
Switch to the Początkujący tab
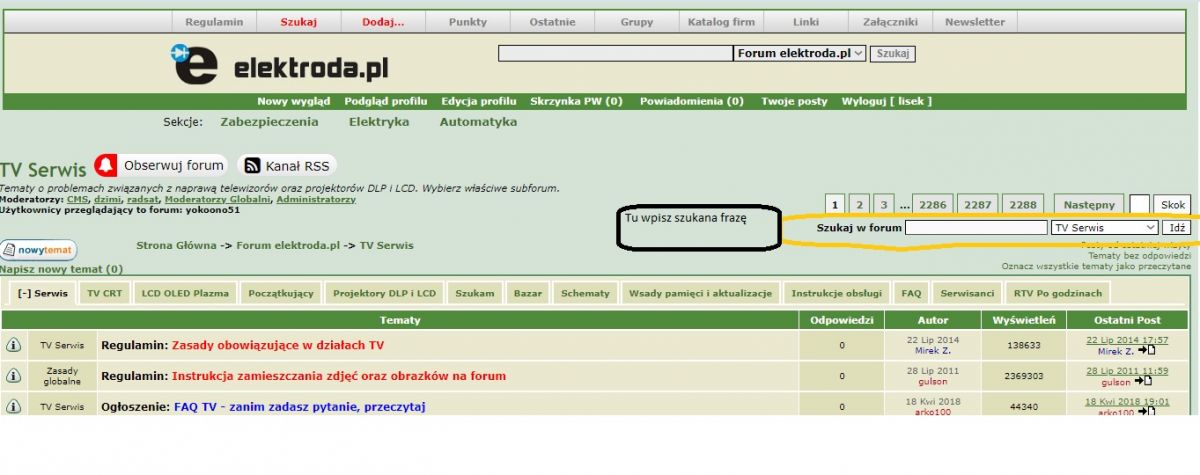281,293
